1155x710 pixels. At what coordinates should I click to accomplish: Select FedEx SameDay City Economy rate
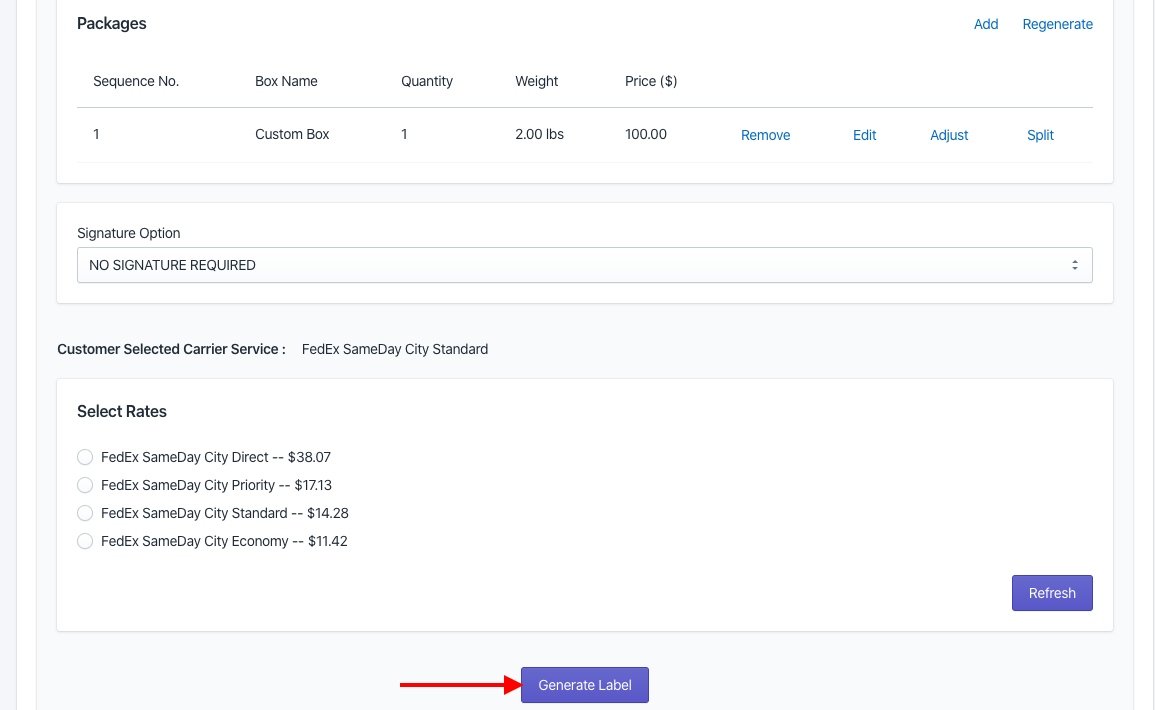tap(85, 541)
